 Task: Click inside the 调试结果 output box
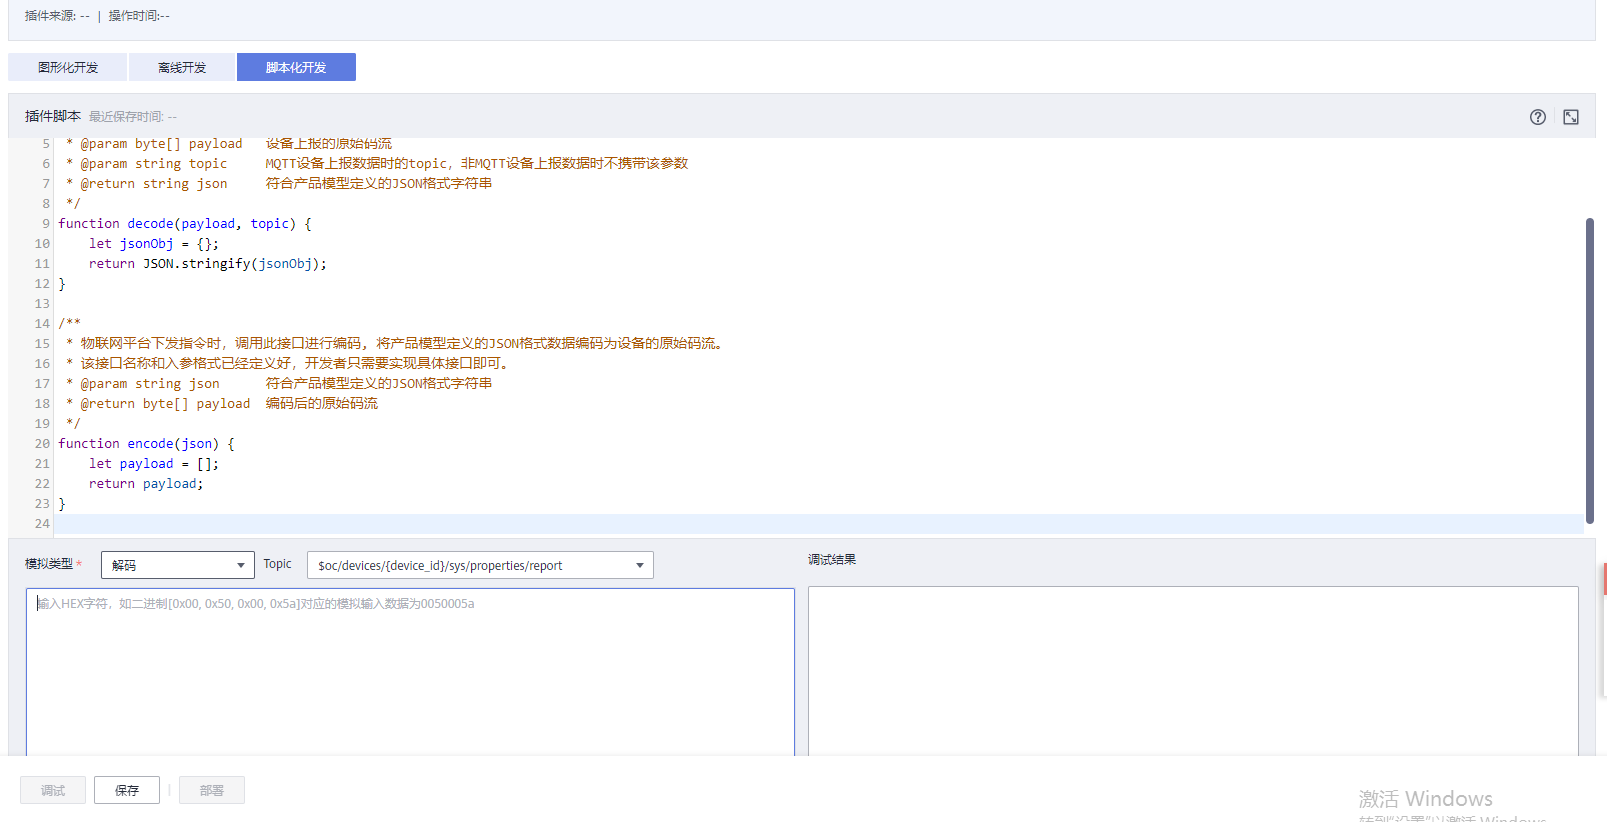tap(1192, 670)
